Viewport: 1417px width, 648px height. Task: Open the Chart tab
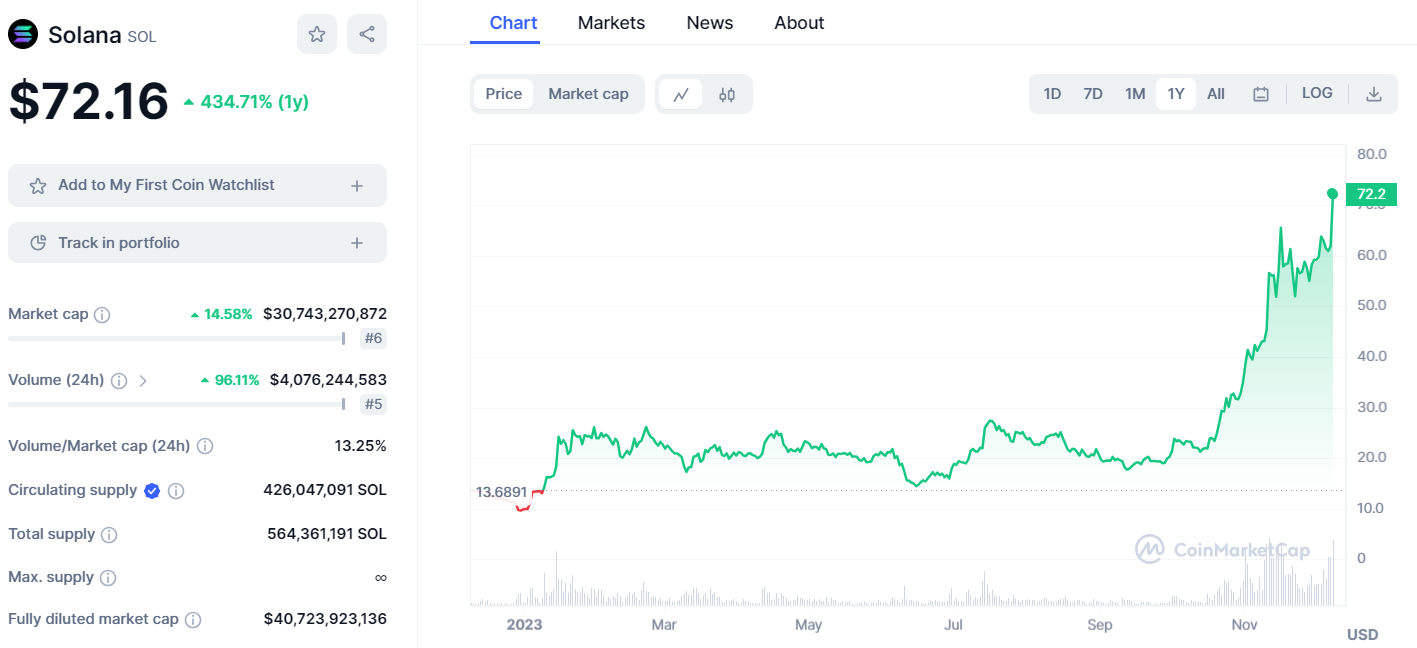tap(513, 23)
